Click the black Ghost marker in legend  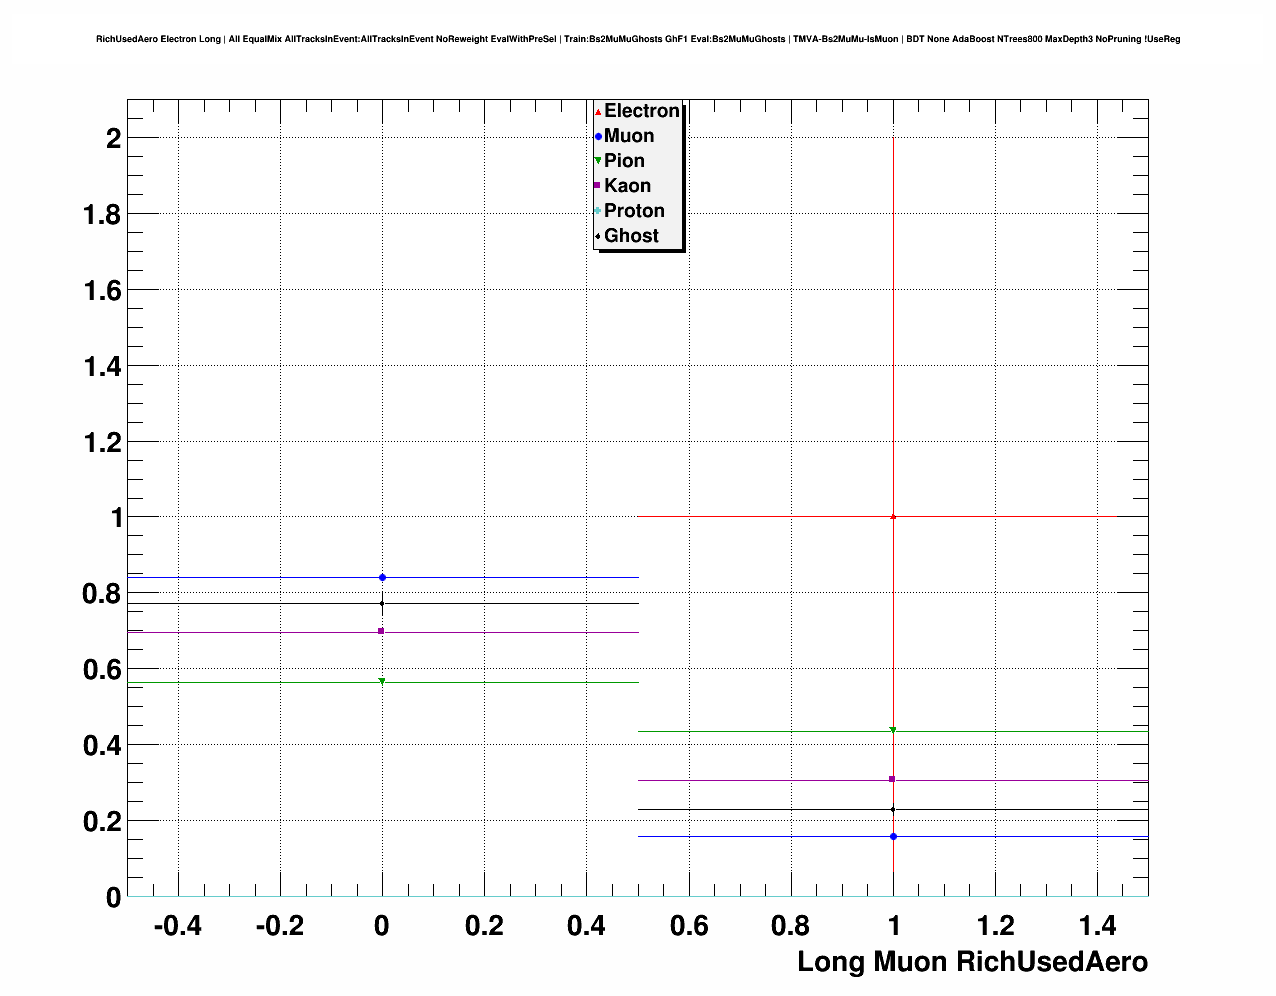598,236
